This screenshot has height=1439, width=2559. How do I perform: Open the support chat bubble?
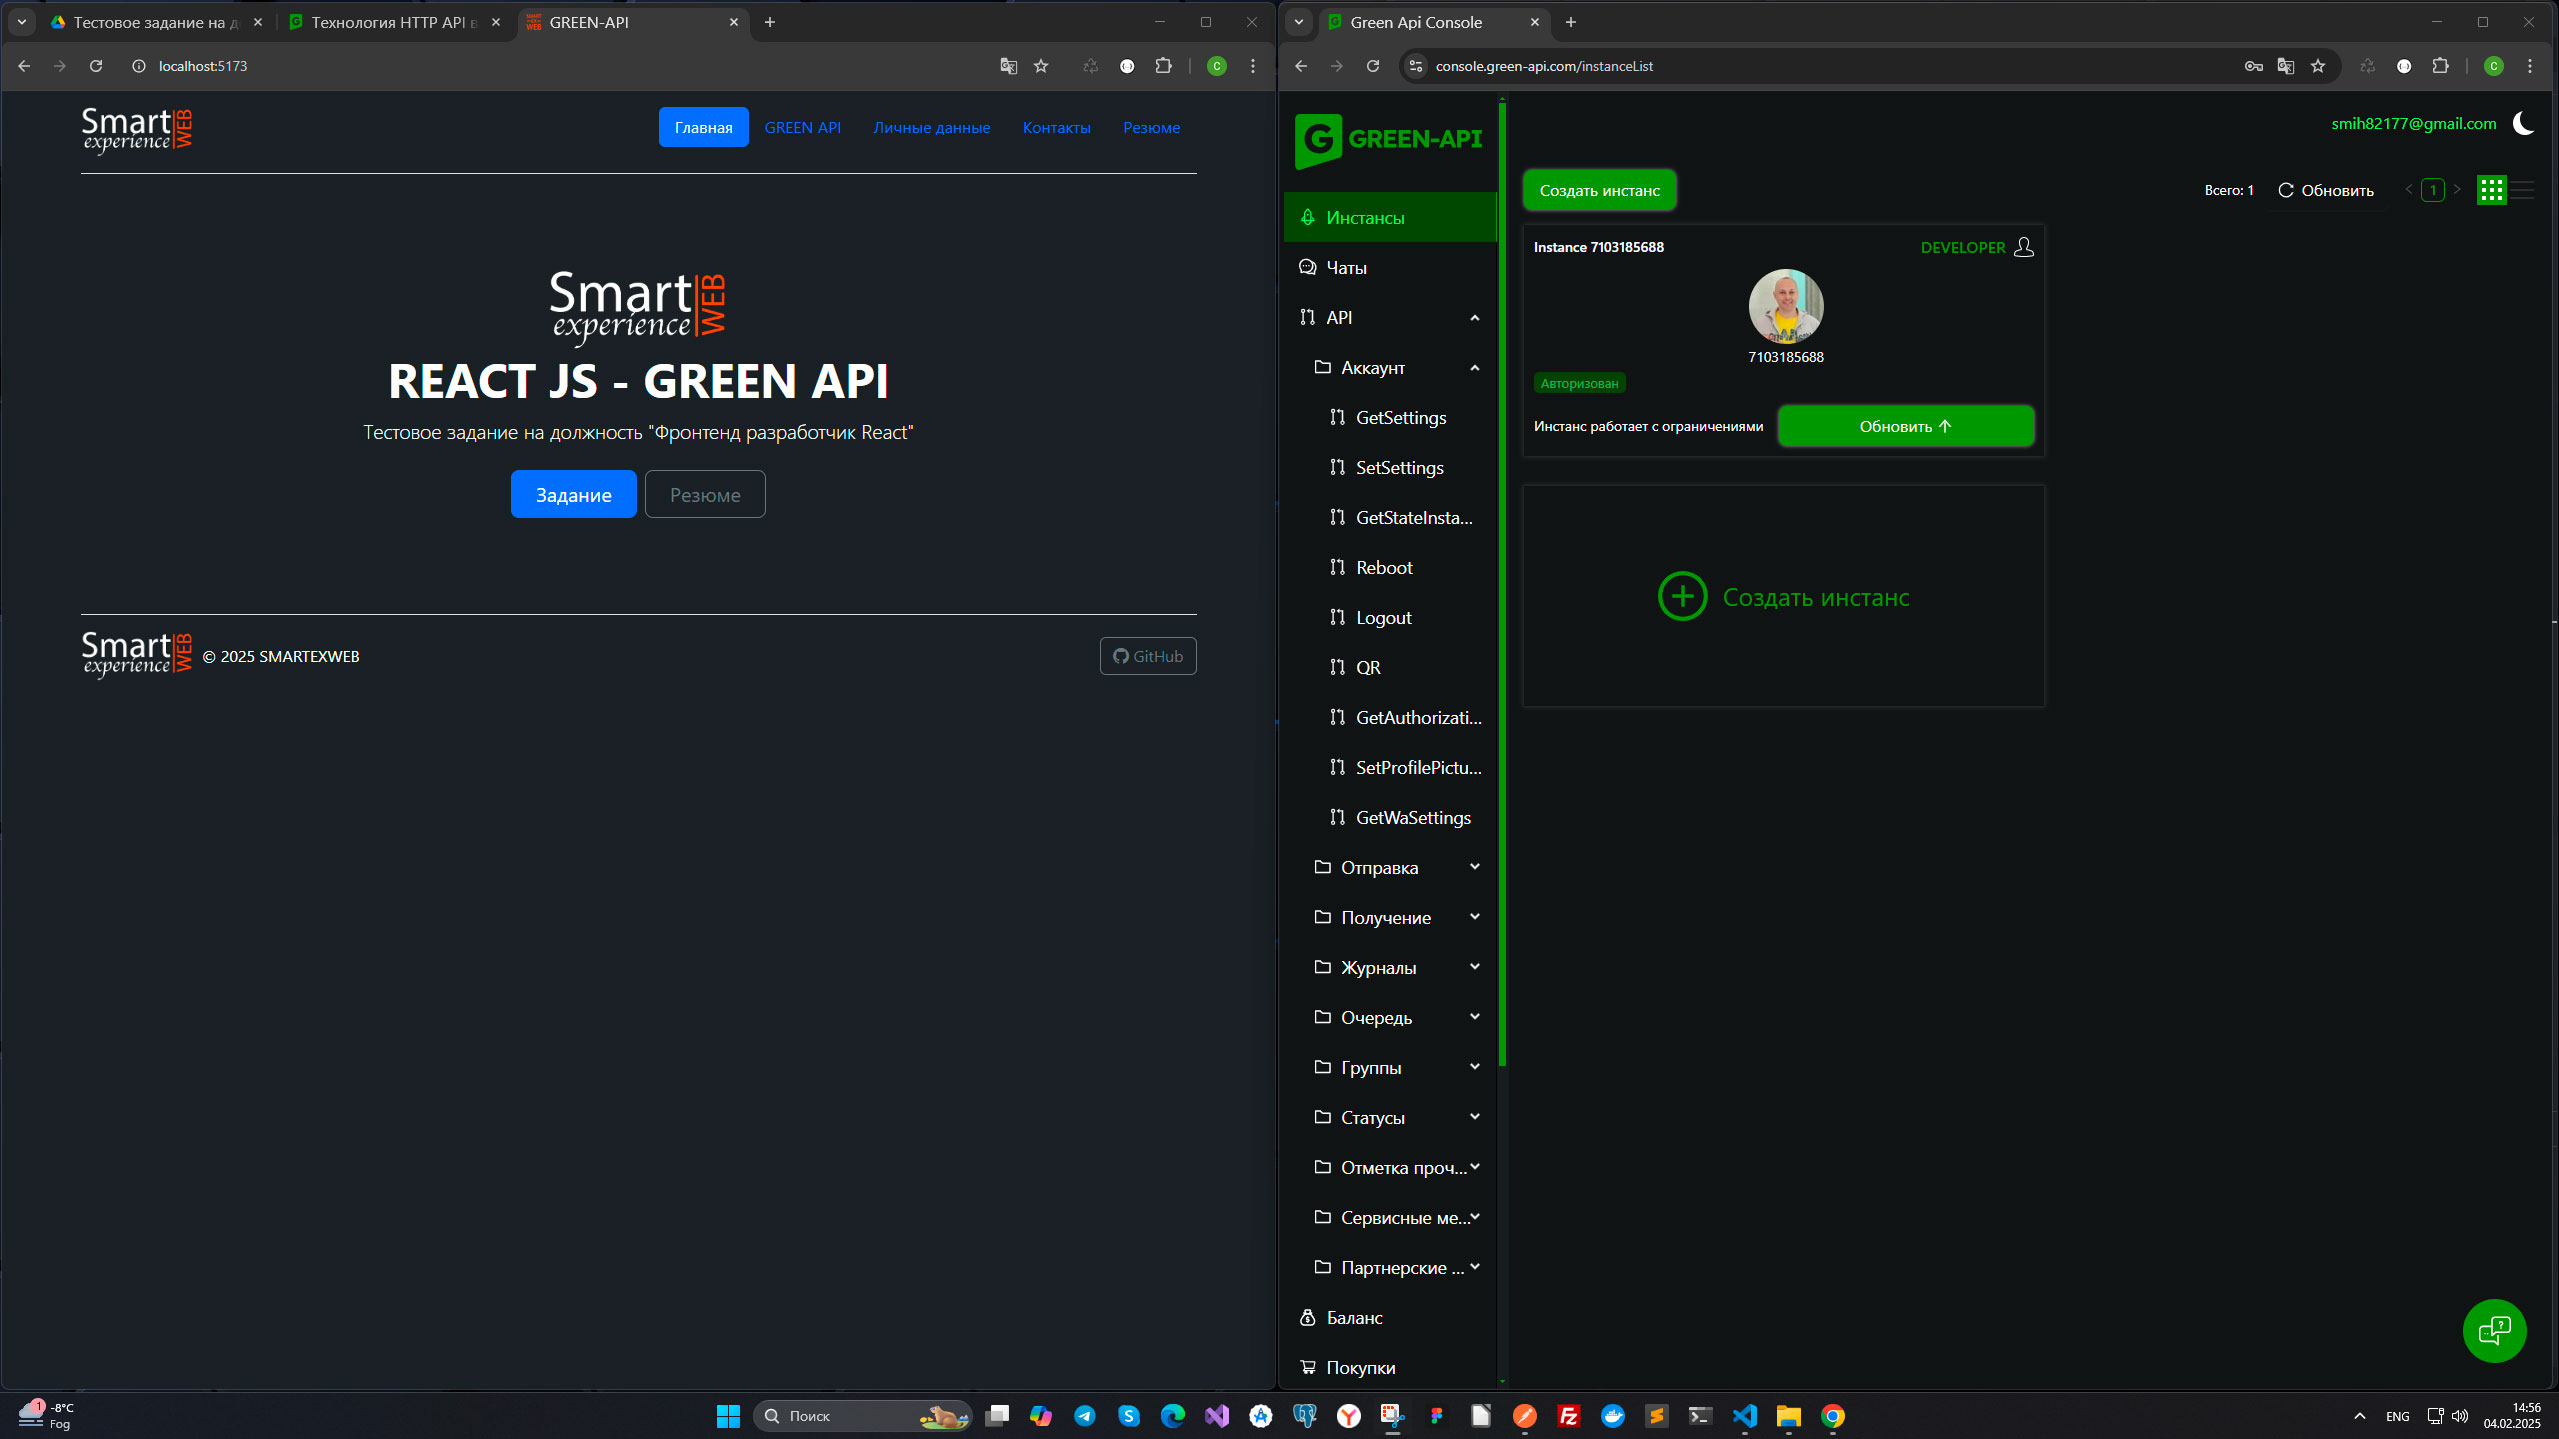point(2494,1331)
